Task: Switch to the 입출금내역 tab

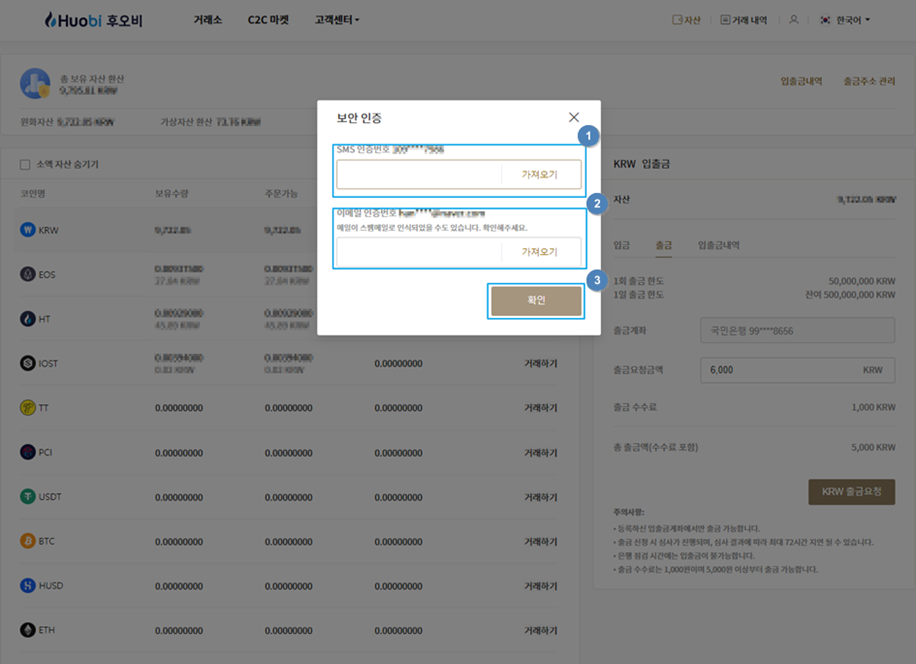Action: [x=719, y=245]
